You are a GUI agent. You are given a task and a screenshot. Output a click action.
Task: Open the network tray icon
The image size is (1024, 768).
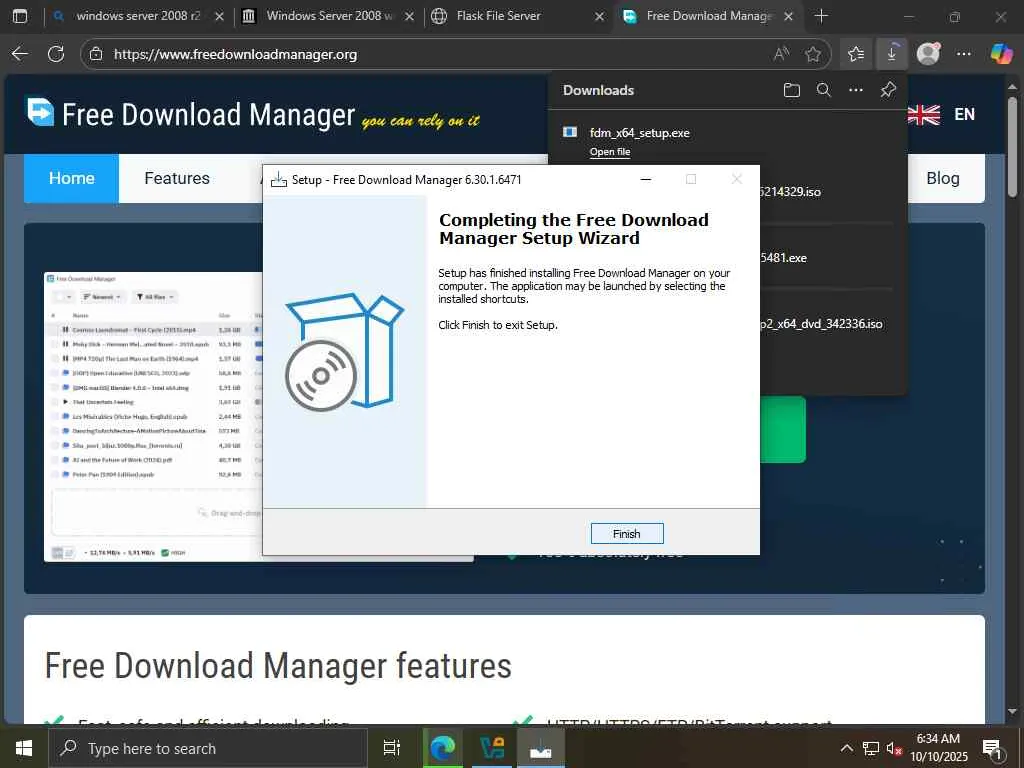click(871, 748)
